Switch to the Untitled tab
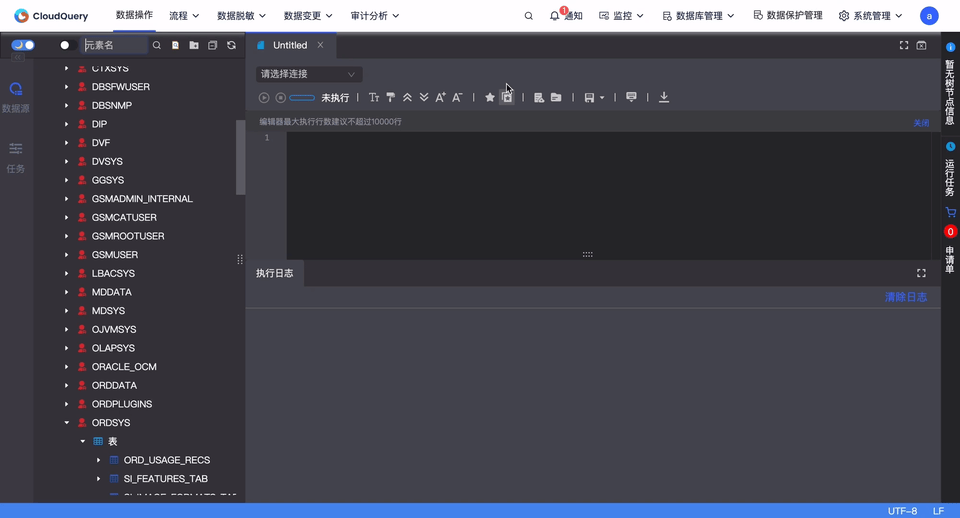Viewport: 960px width, 518px height. click(x=290, y=45)
